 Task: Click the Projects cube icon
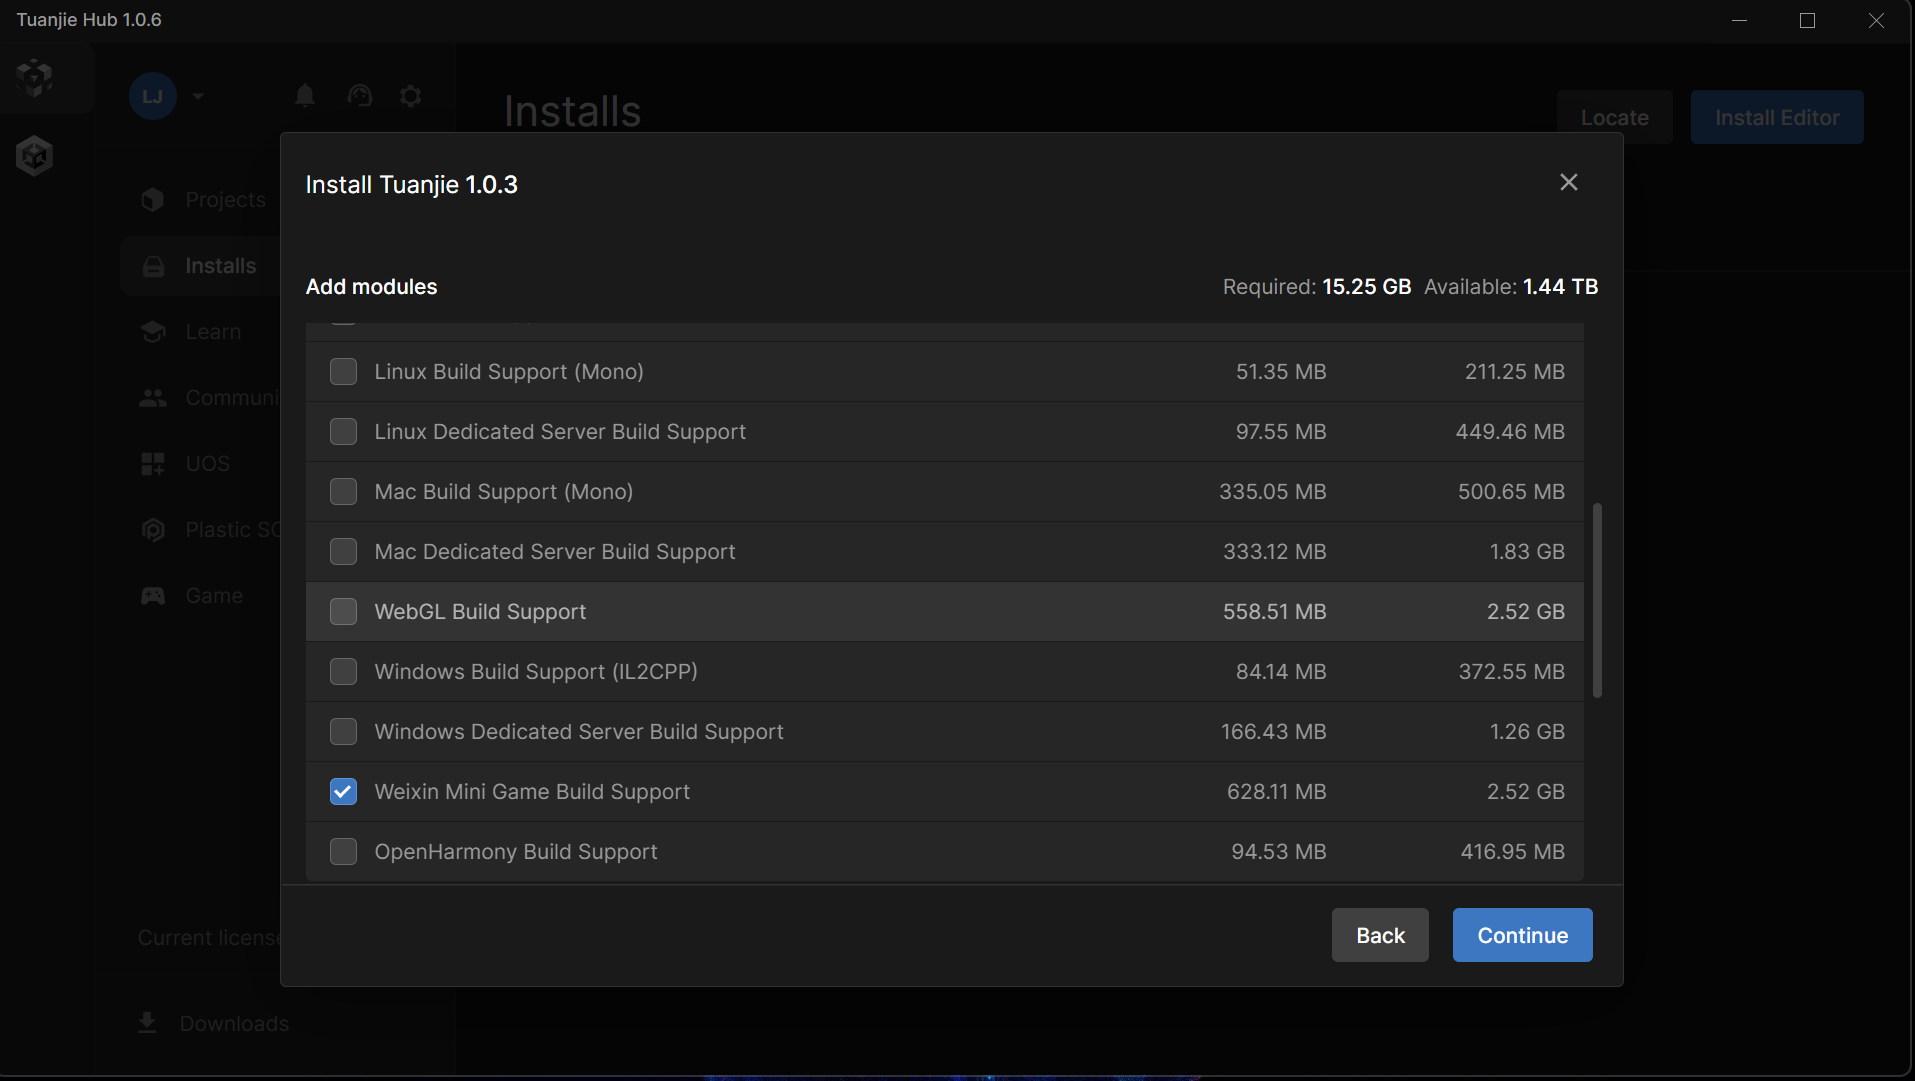pyautogui.click(x=153, y=200)
